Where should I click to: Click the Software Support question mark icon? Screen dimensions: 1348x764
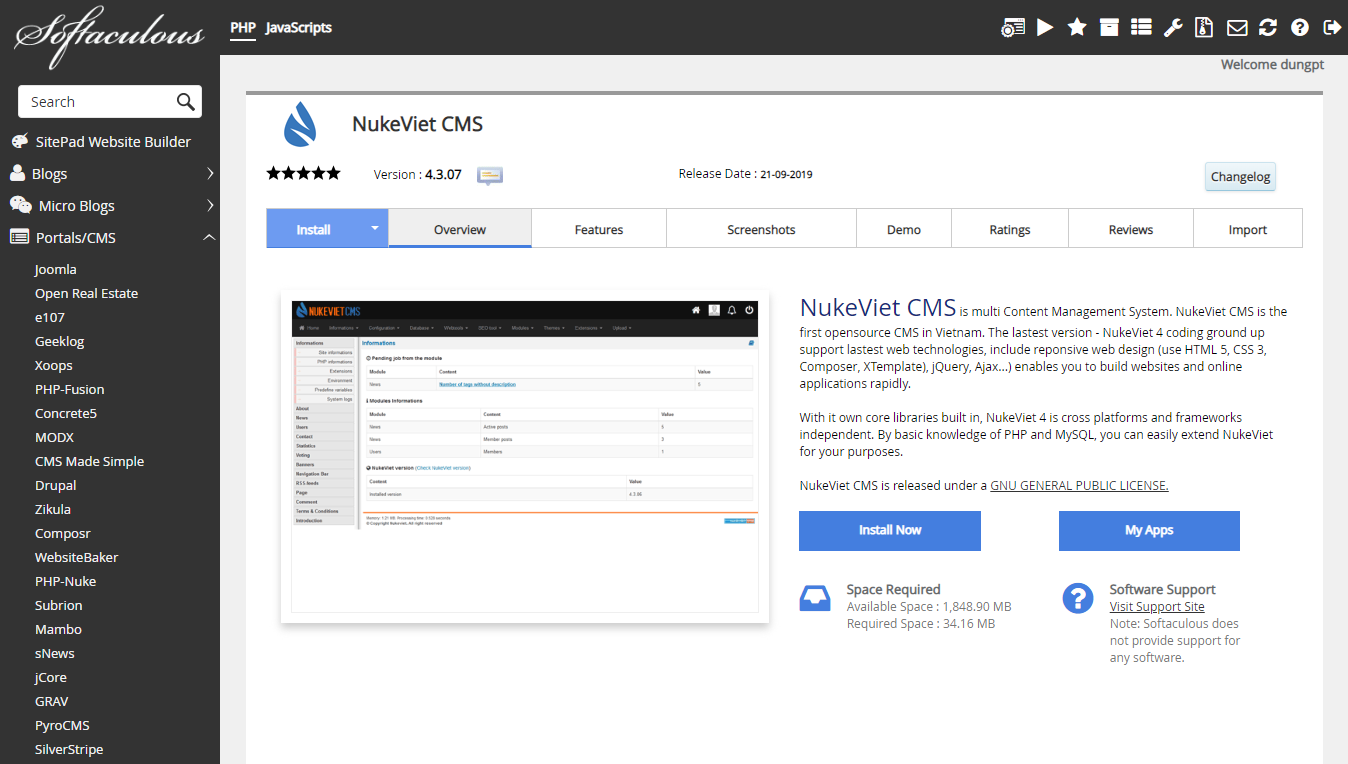click(1078, 598)
